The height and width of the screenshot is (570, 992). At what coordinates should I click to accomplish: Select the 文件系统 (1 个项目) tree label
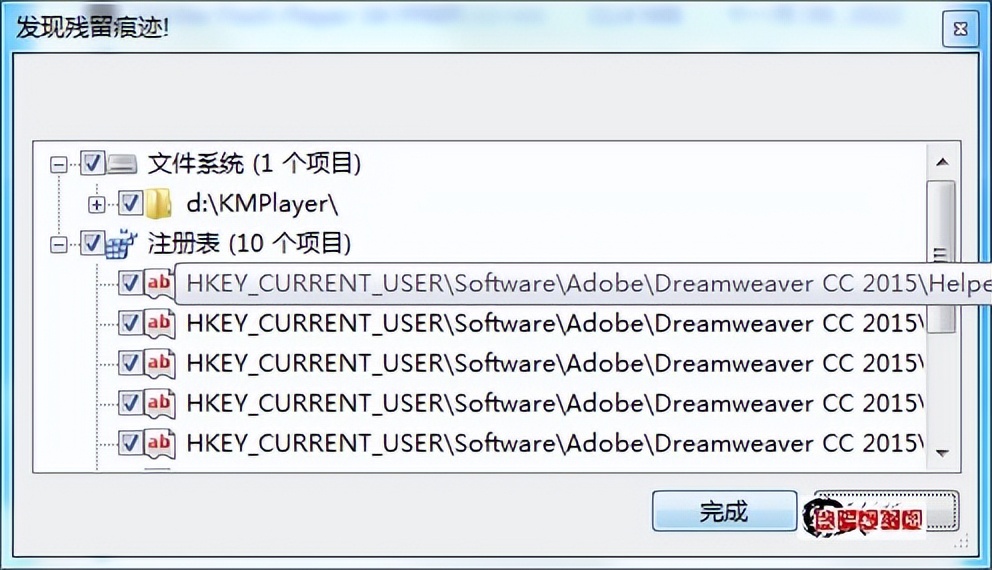click(254, 164)
